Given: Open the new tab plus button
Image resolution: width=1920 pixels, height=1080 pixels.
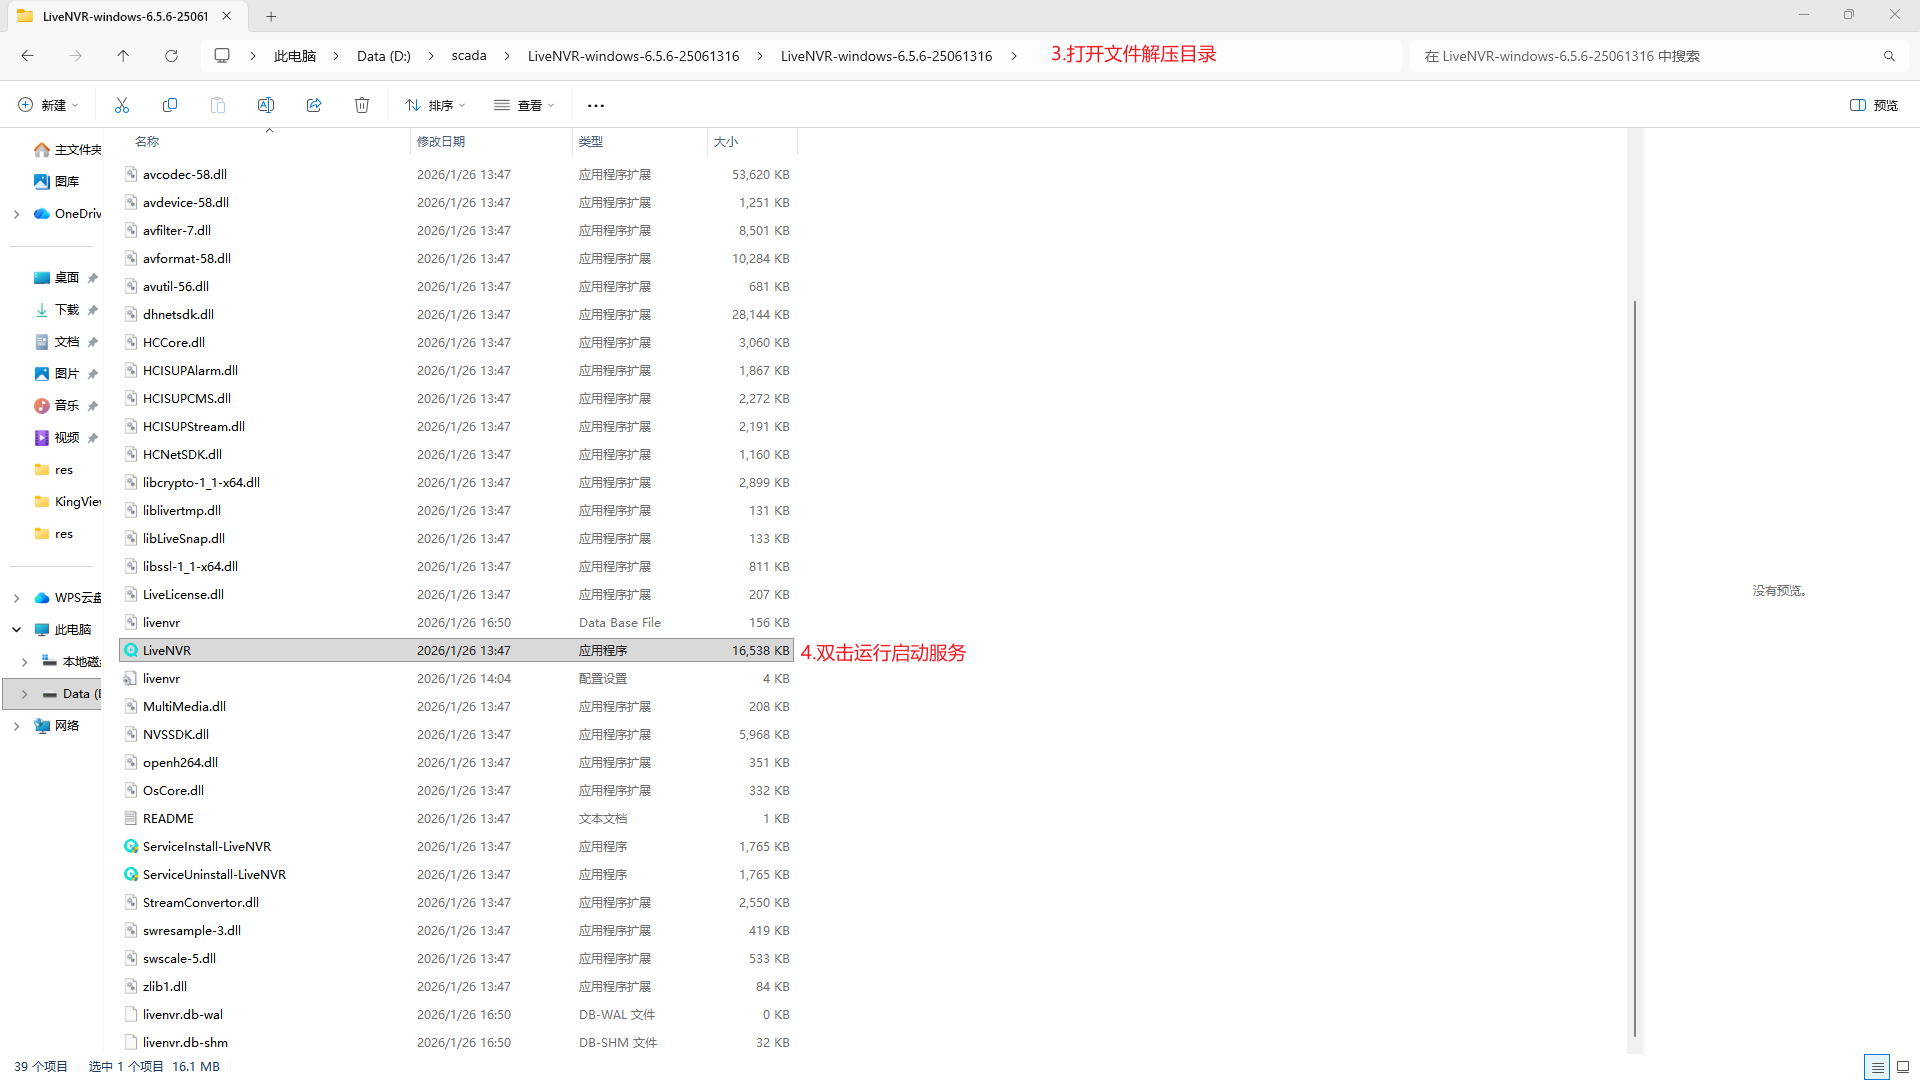Looking at the screenshot, I should coord(271,16).
